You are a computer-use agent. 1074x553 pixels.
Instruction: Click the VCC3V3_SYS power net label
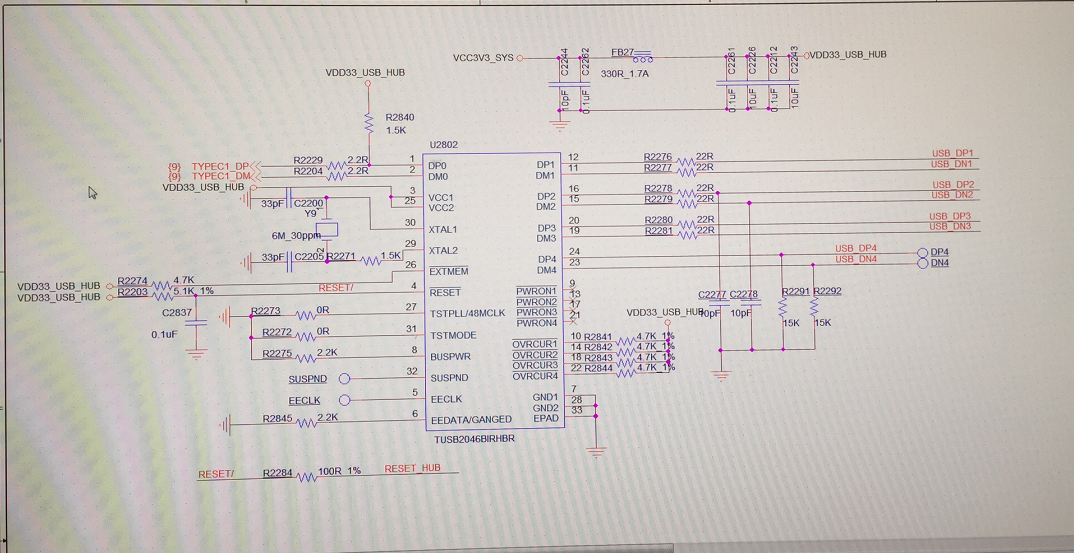tap(483, 58)
